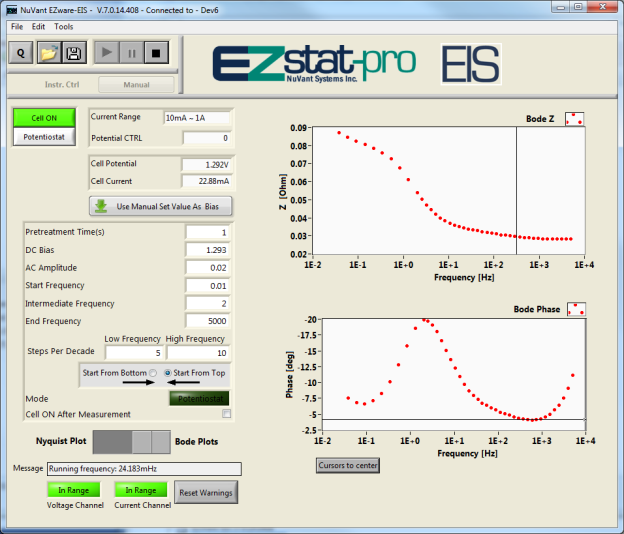Open the File menu
This screenshot has width=624, height=534.
click(17, 27)
